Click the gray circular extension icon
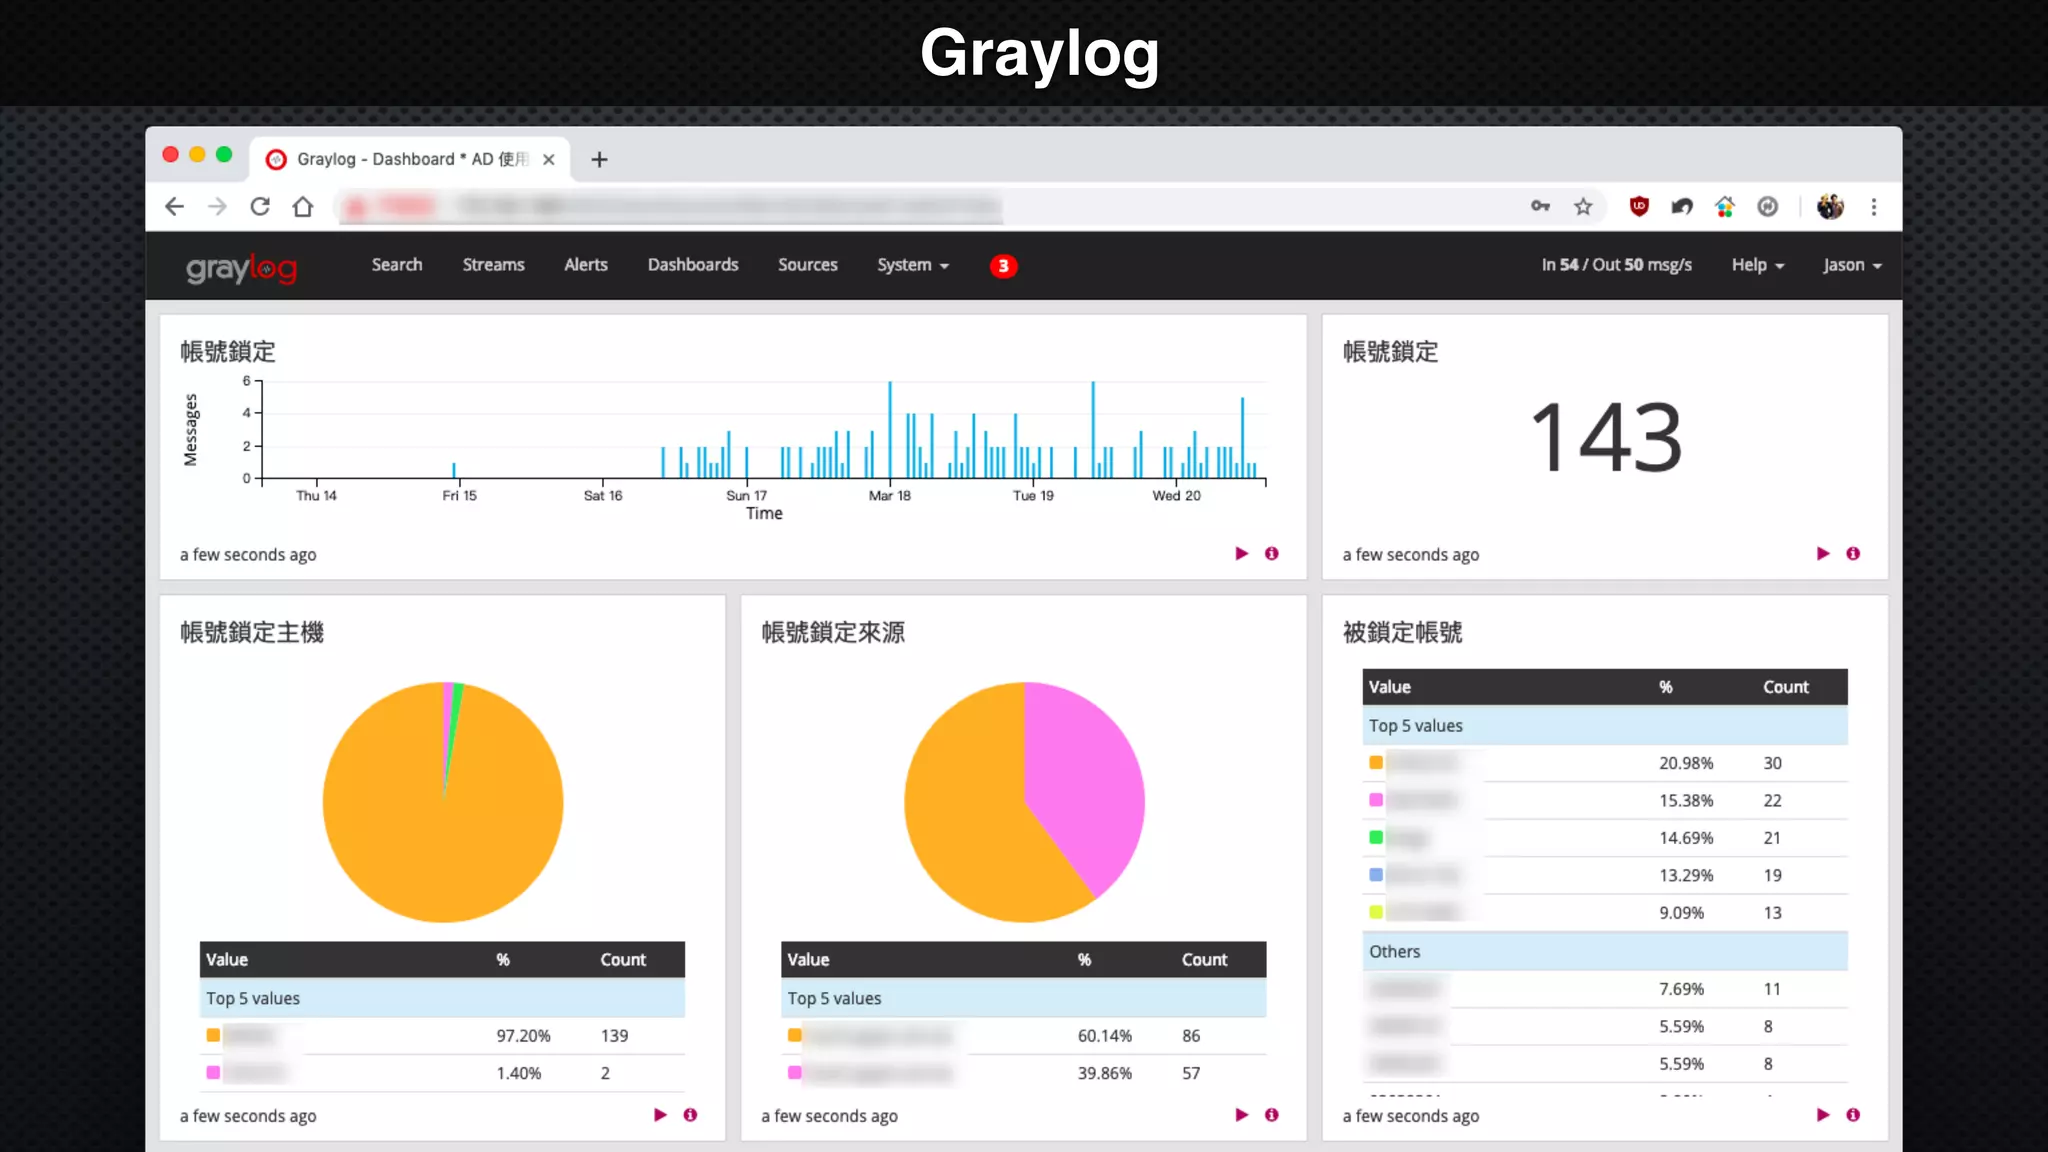 pyautogui.click(x=1768, y=207)
